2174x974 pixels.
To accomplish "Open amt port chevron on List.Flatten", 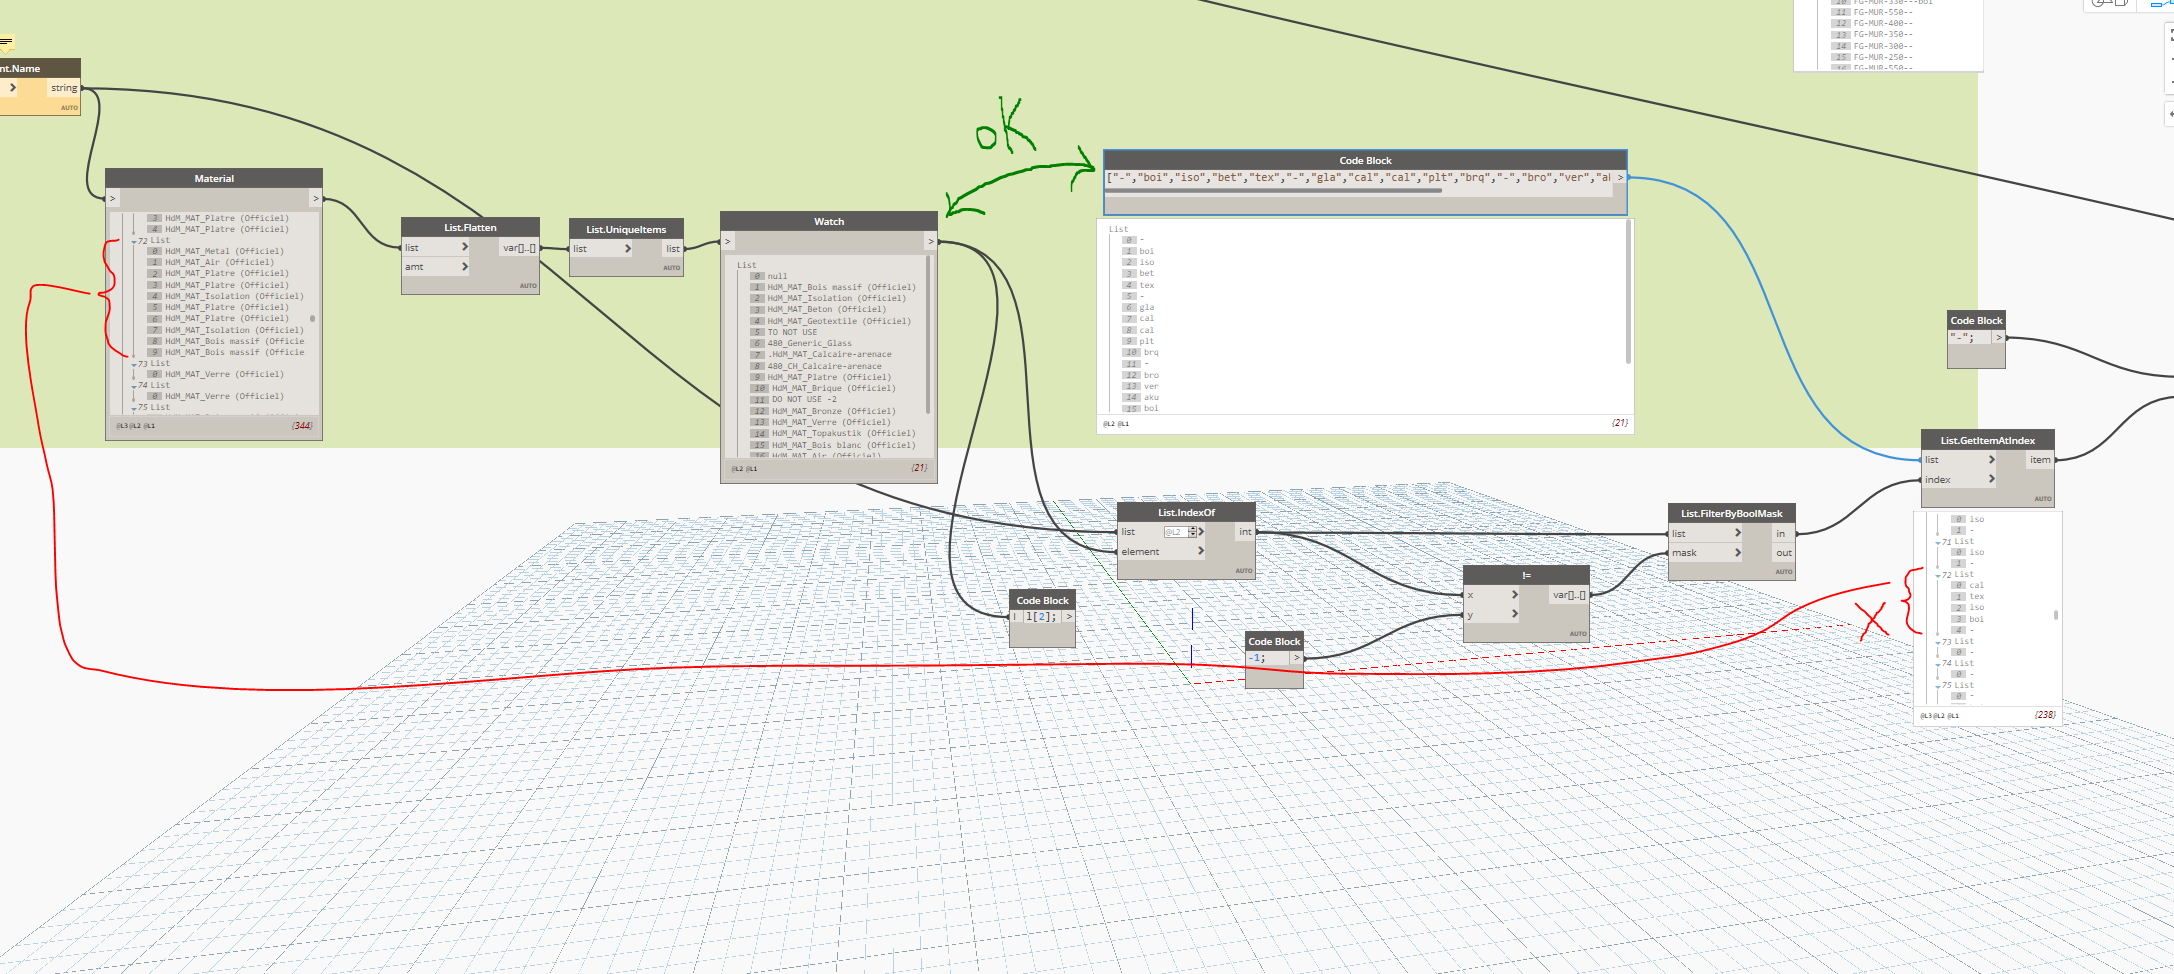I will (464, 267).
